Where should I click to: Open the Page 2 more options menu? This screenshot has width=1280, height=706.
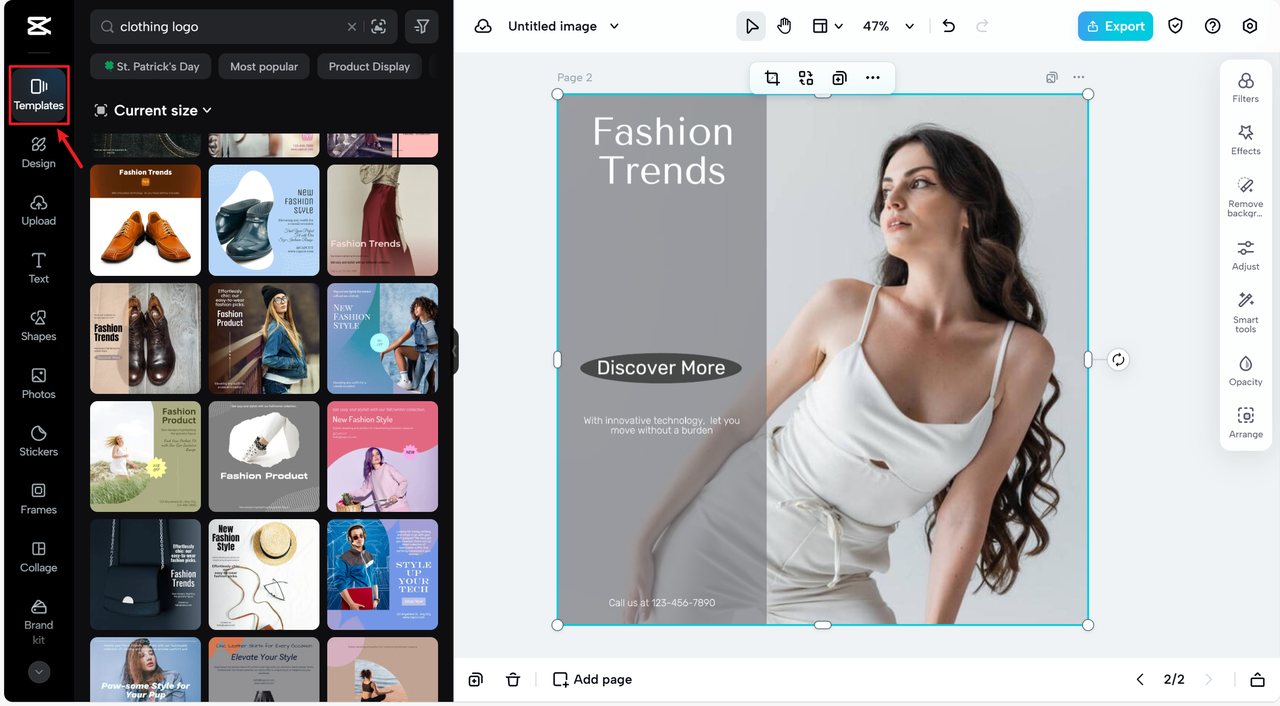[x=1078, y=77]
